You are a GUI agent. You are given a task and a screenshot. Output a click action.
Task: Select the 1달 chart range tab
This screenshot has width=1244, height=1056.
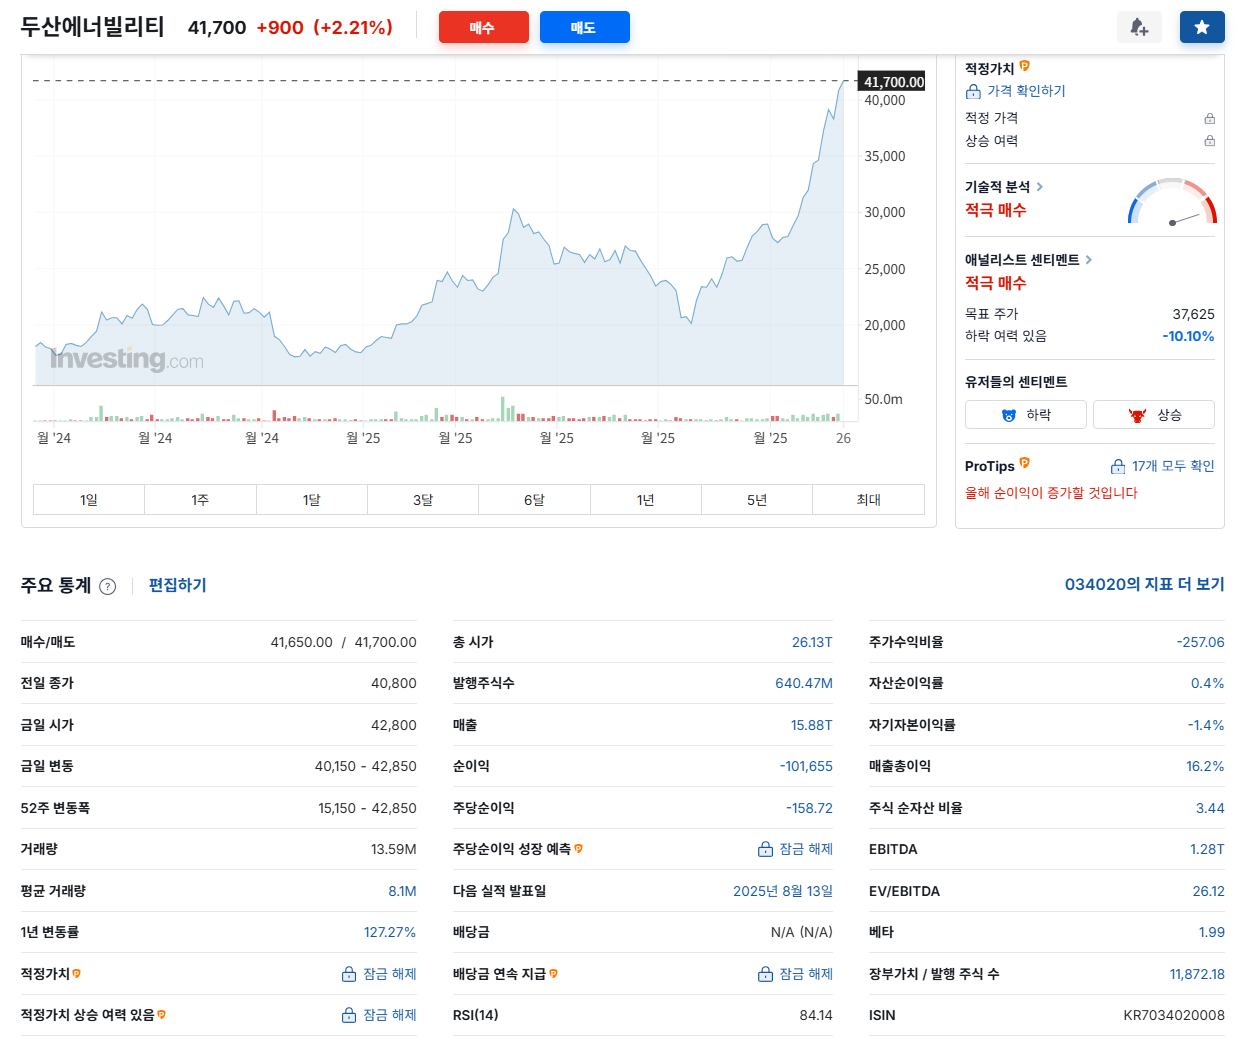tap(312, 500)
